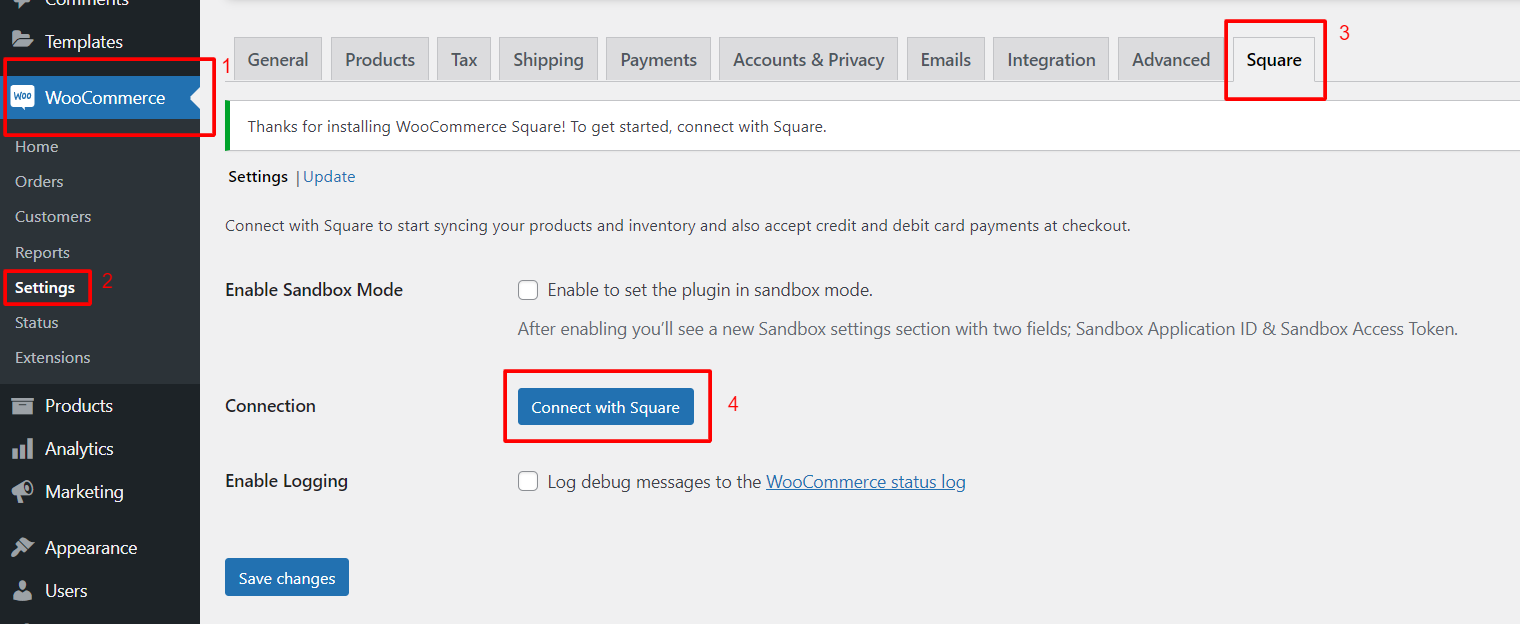Open the Marketing menu label

(84, 492)
